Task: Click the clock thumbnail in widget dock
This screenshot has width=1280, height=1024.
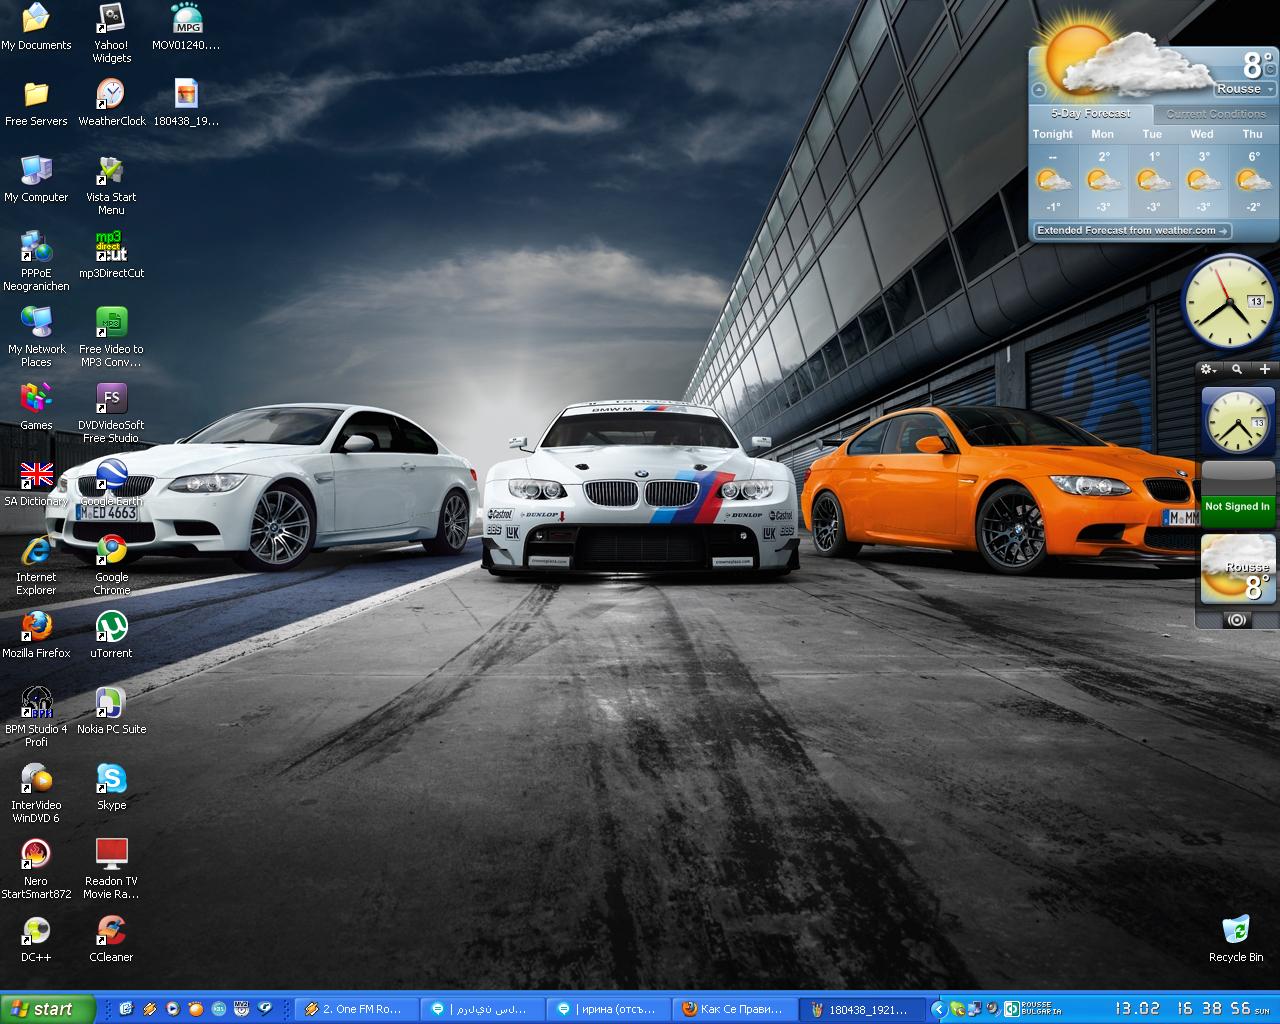Action: point(1238,421)
